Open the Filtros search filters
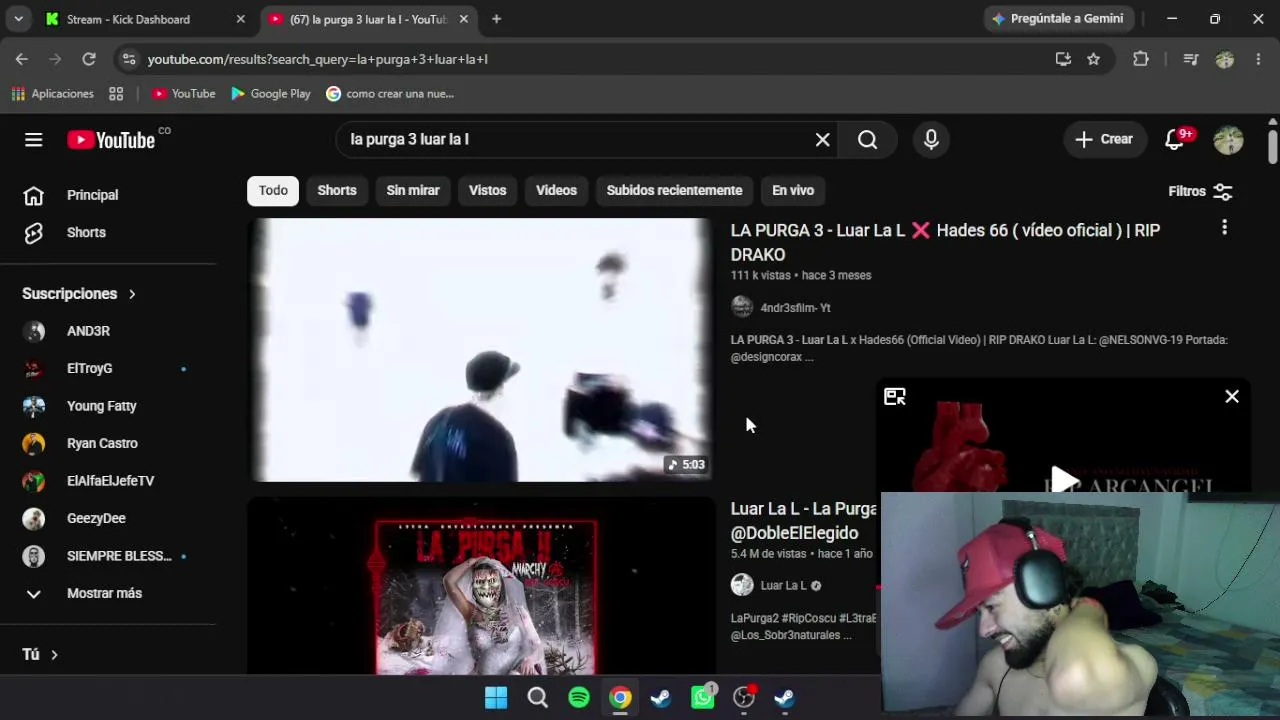 (x=1200, y=191)
